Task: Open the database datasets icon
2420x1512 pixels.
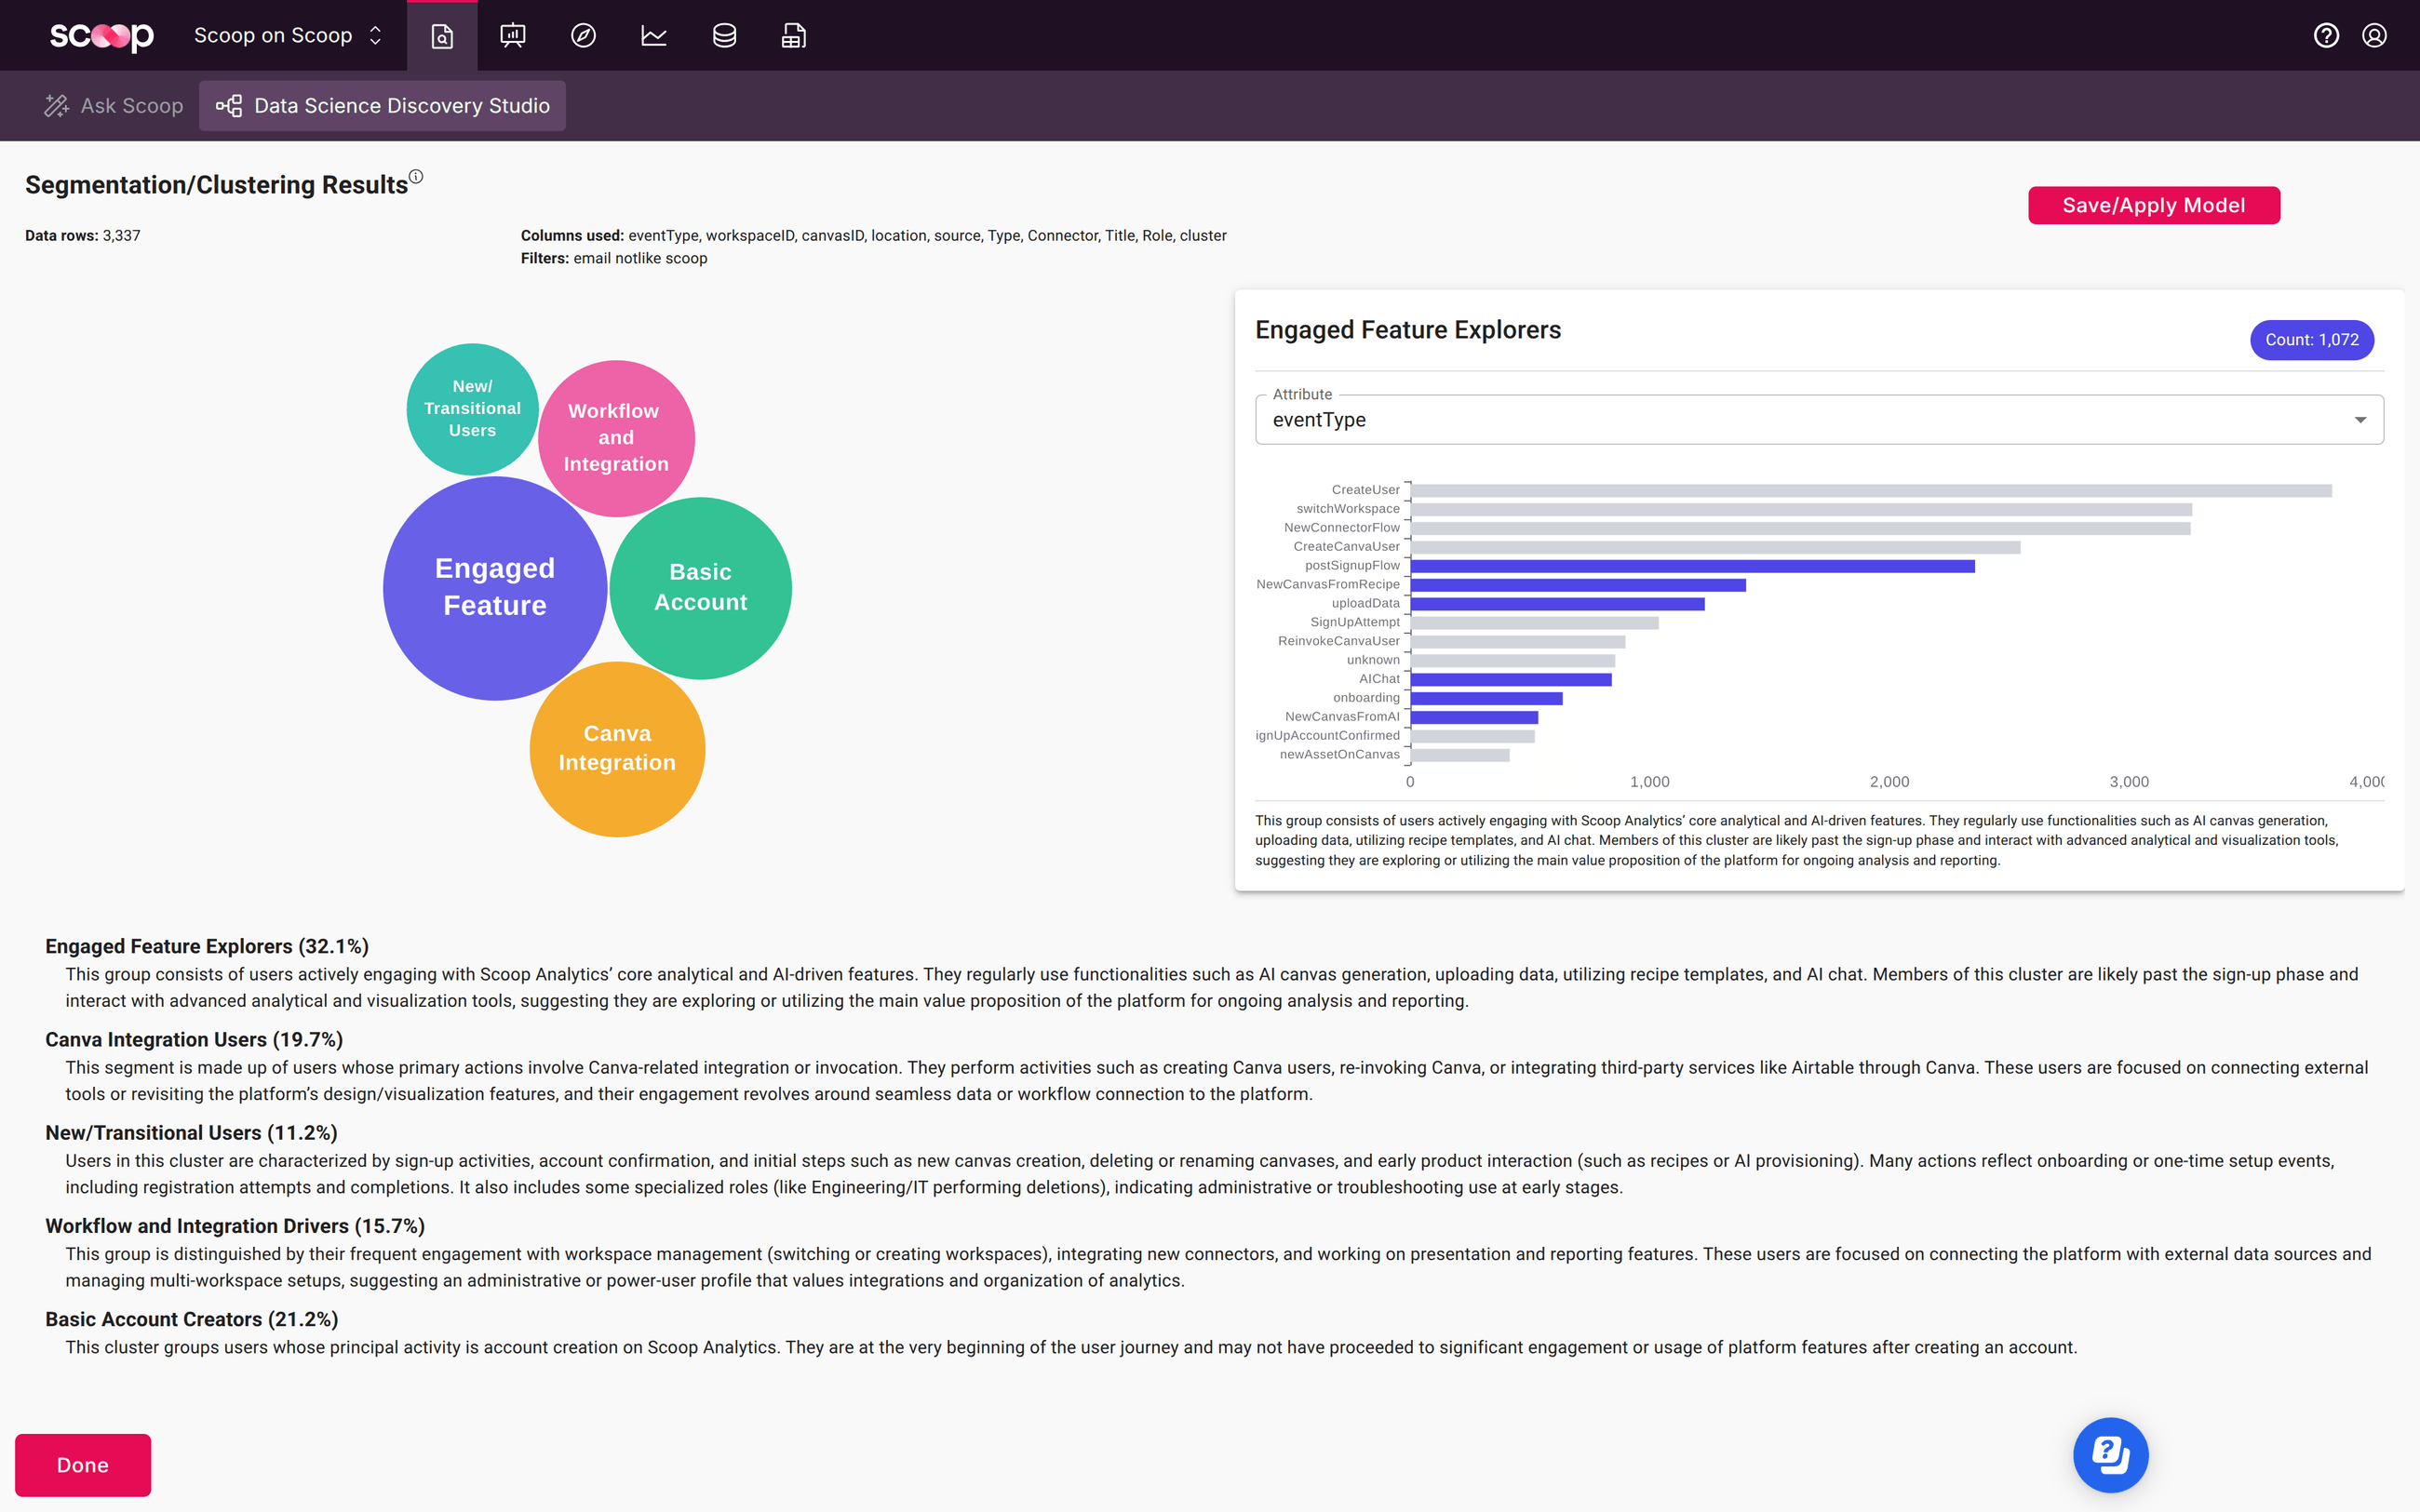Action: click(x=723, y=35)
